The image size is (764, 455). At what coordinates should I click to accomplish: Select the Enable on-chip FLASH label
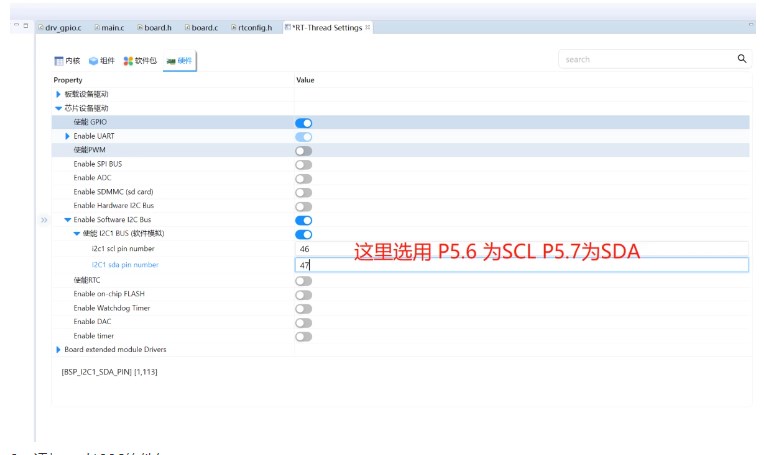click(x=109, y=294)
